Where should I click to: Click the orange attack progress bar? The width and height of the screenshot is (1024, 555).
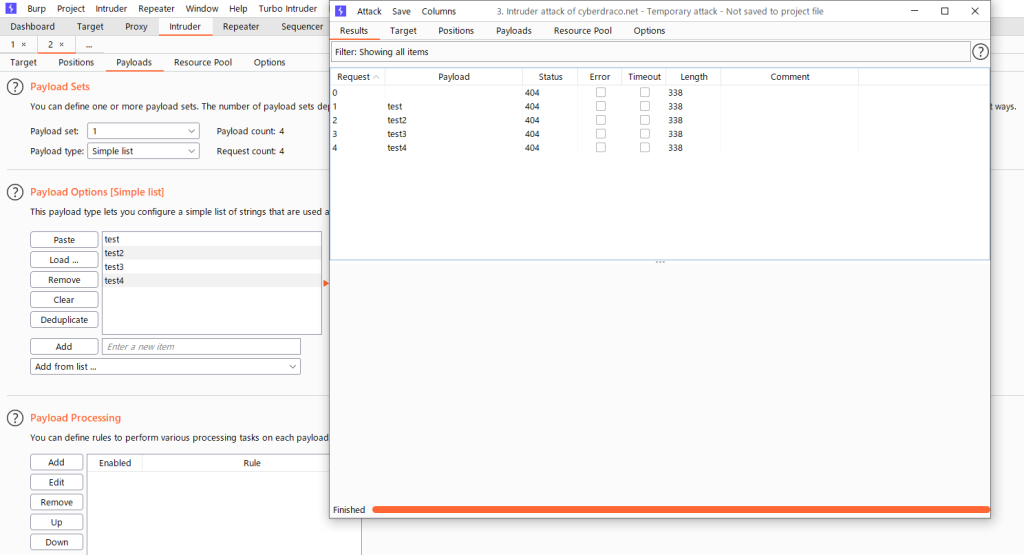680,510
